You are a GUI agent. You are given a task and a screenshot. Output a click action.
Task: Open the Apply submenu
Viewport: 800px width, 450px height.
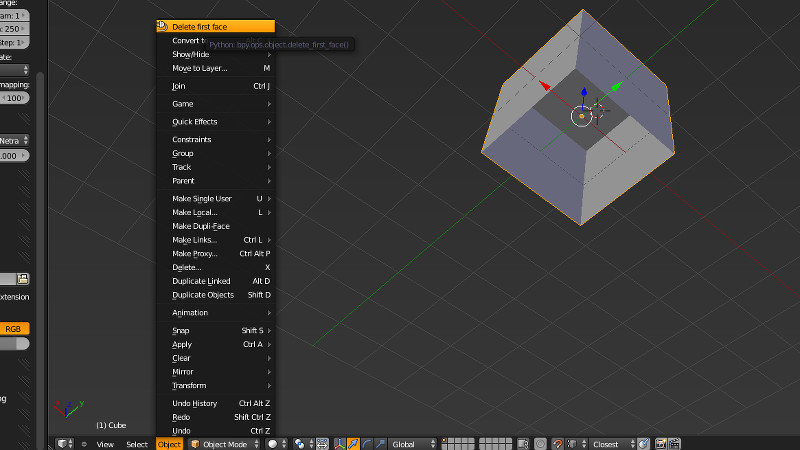pyautogui.click(x=215, y=344)
